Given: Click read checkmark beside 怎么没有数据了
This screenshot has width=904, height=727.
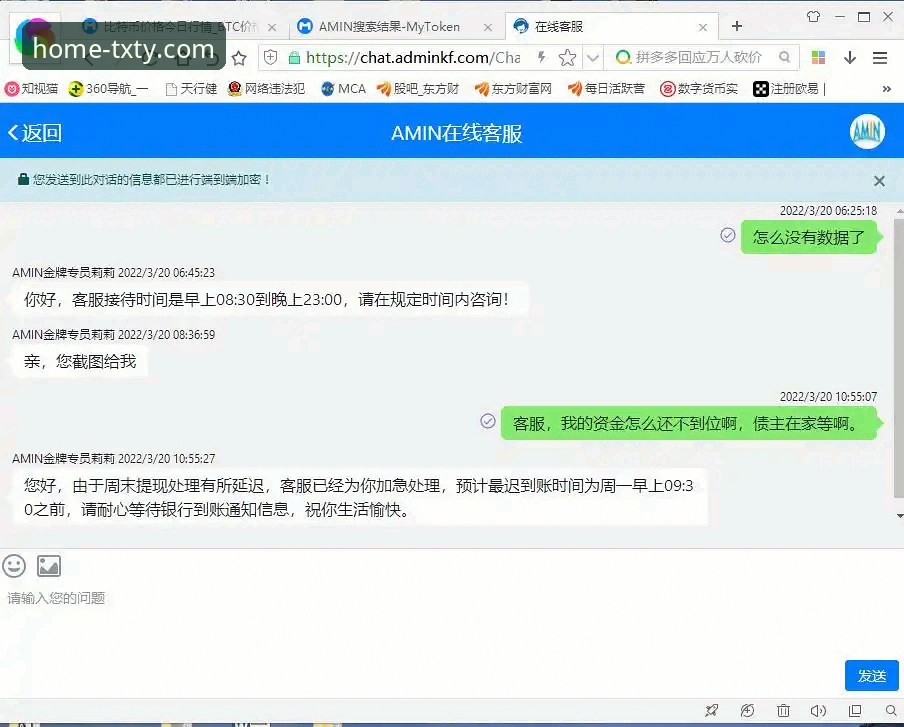Looking at the screenshot, I should point(728,235).
